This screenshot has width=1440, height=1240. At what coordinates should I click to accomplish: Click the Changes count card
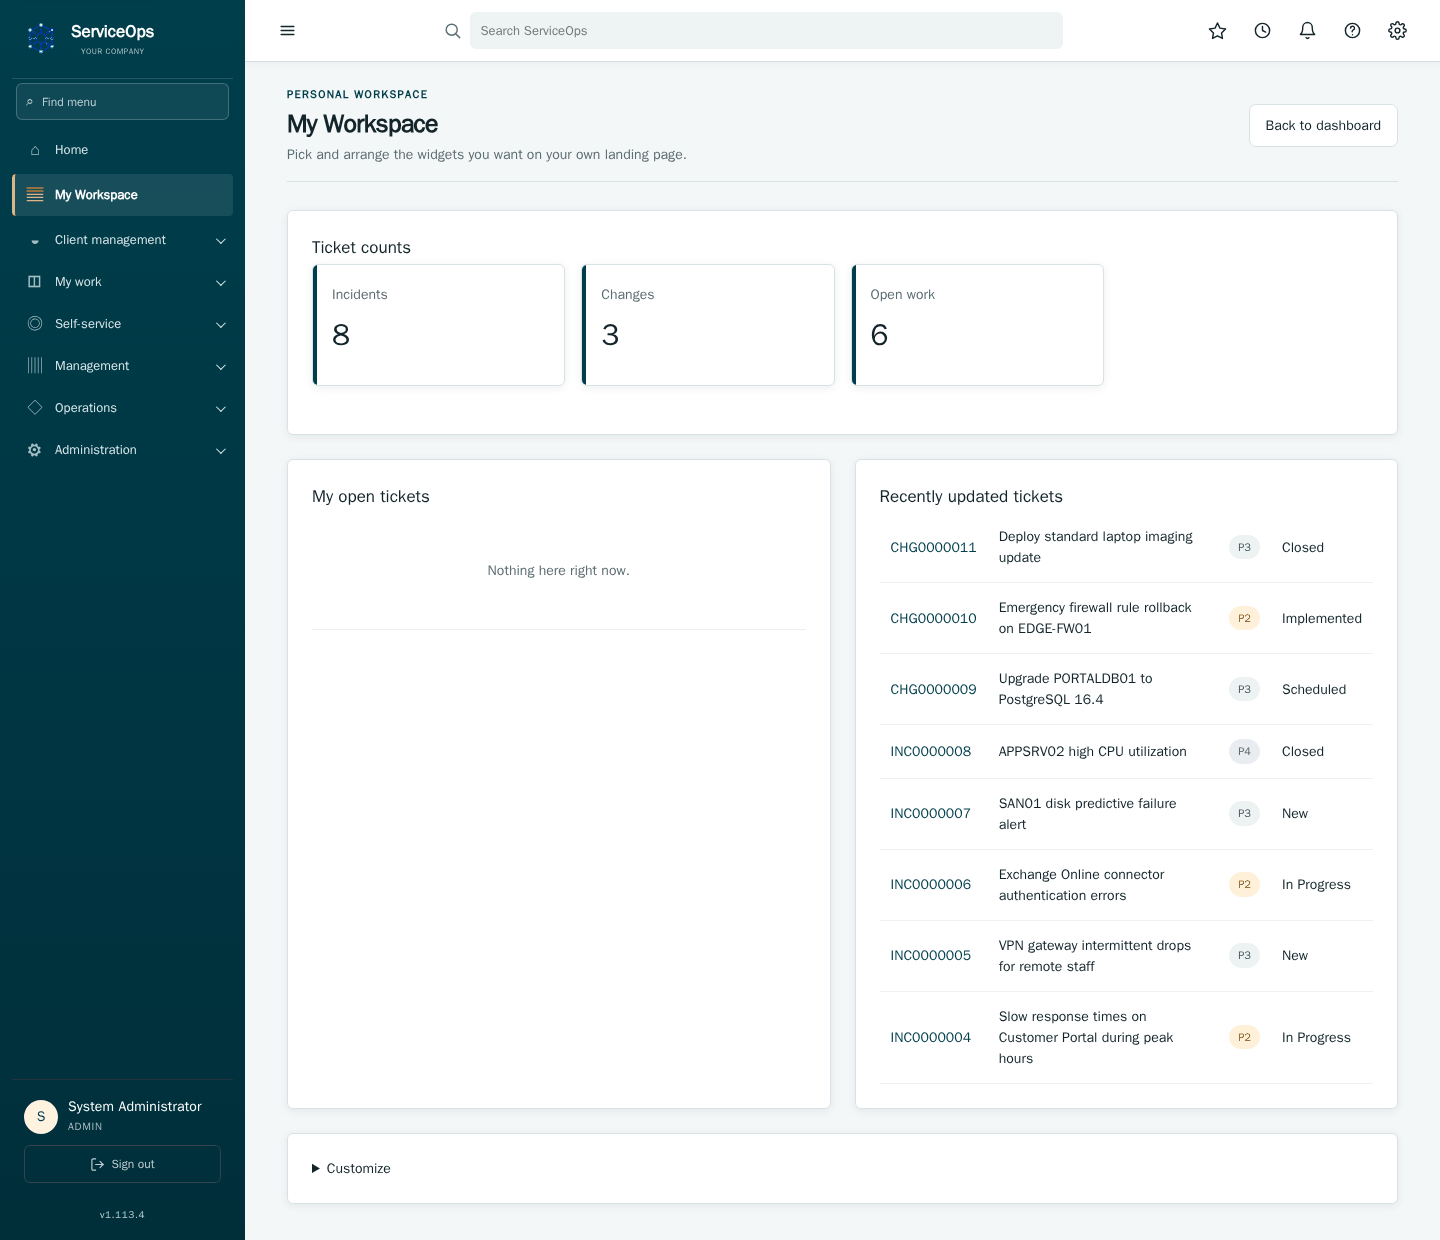(x=708, y=325)
